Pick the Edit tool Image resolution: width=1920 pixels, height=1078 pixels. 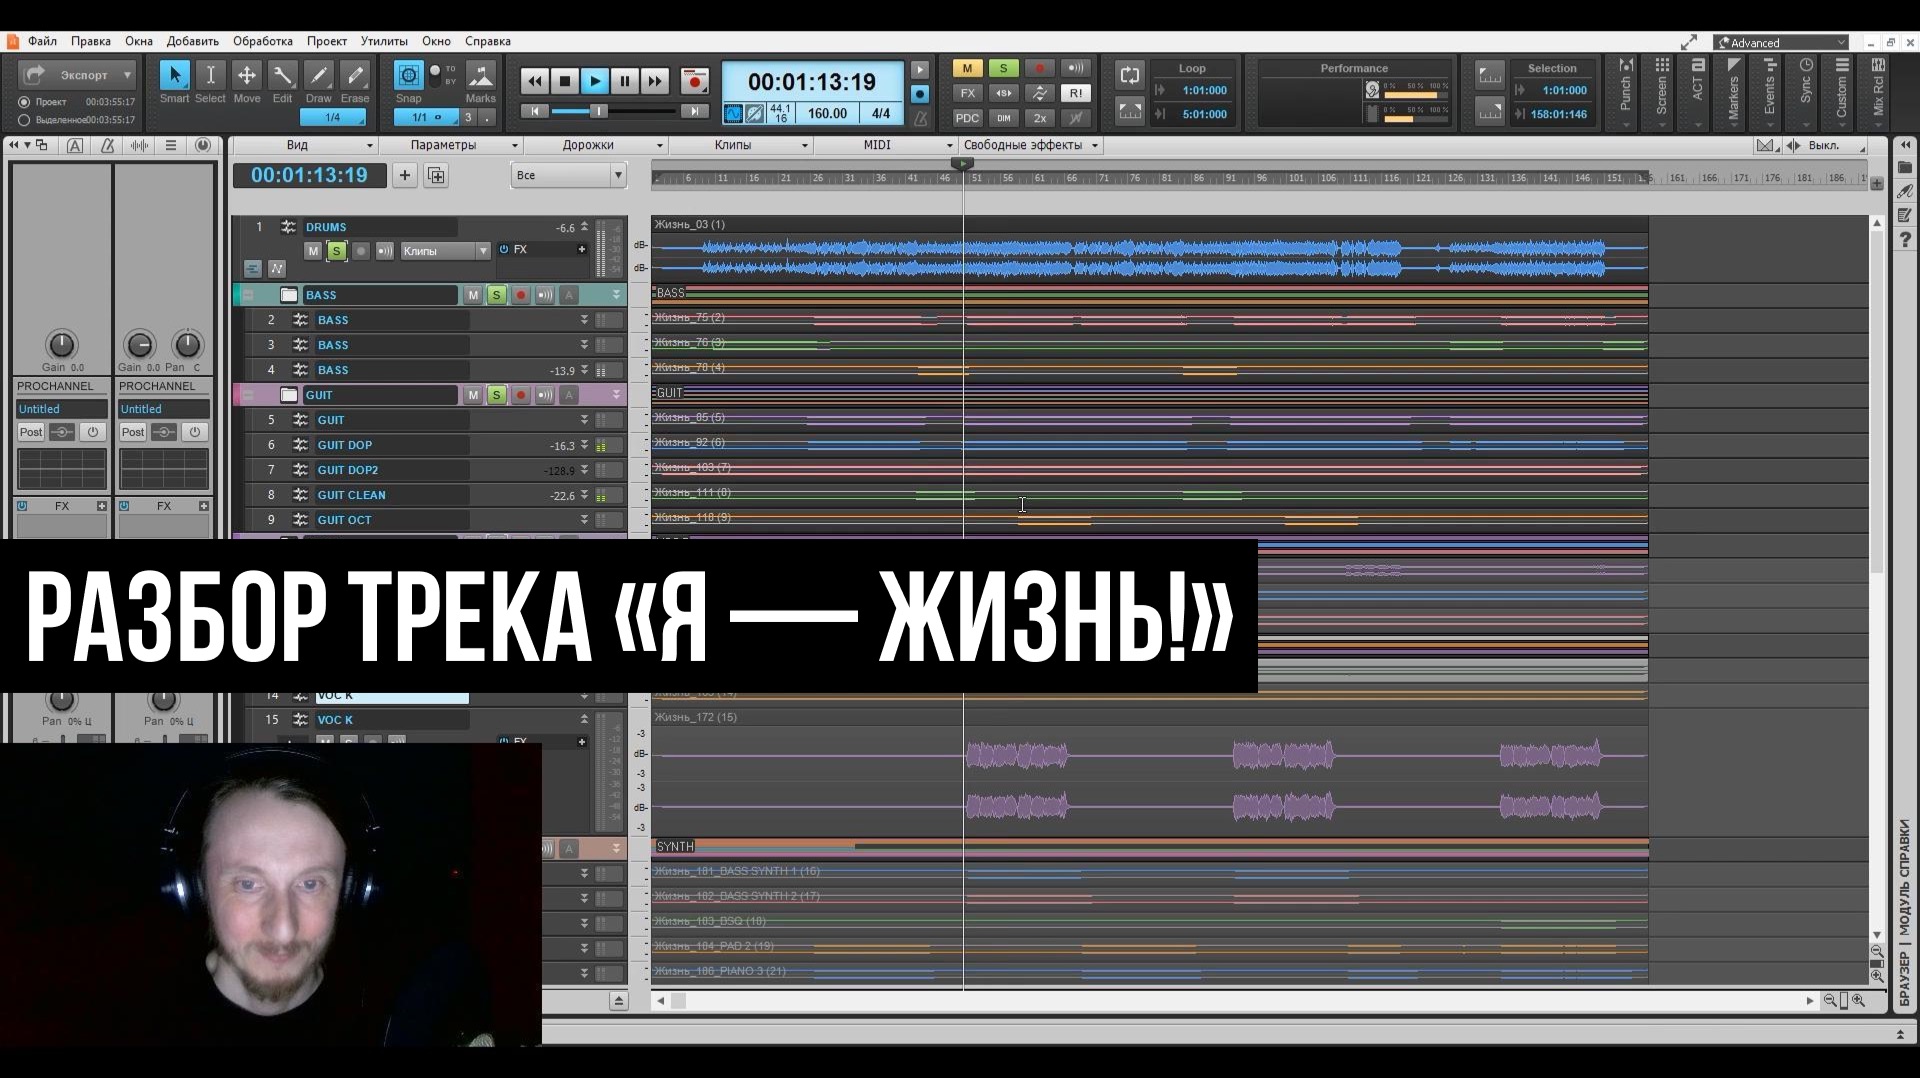tap(283, 76)
